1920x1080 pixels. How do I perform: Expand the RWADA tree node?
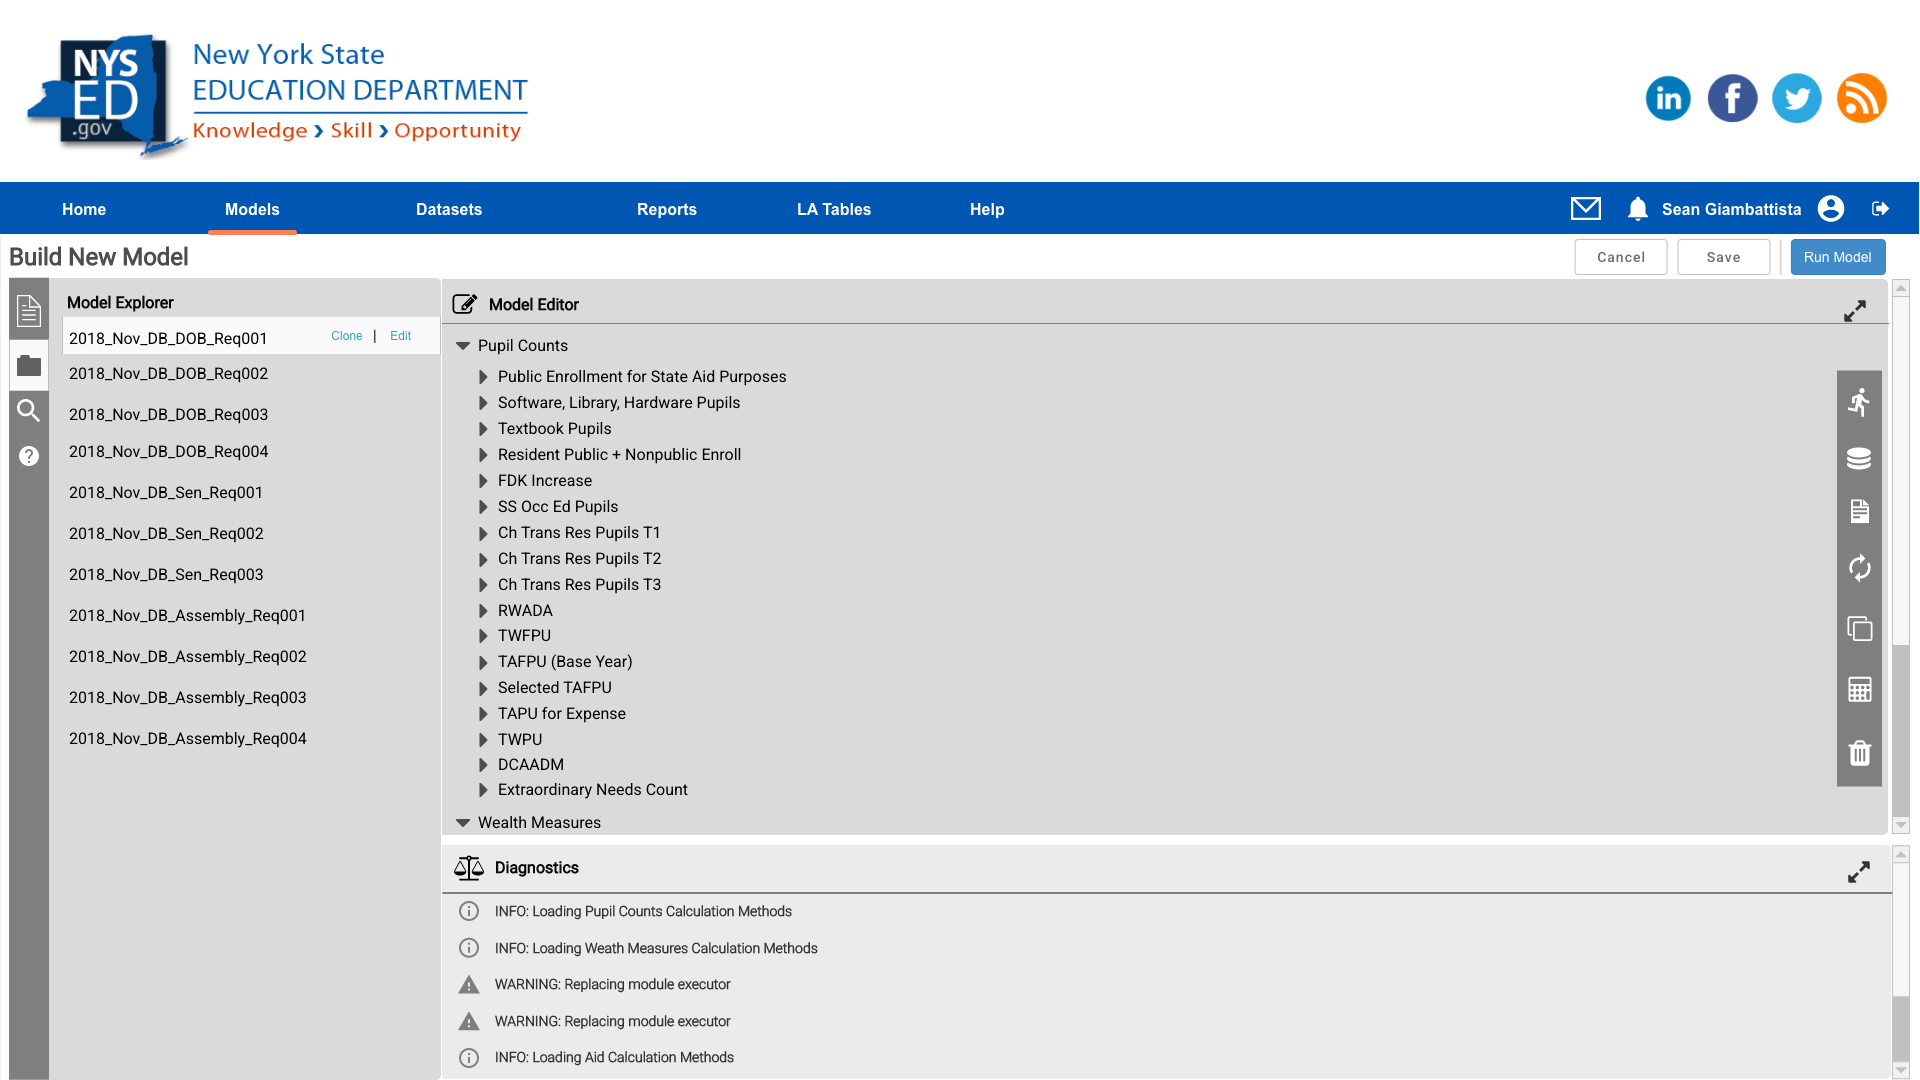pyautogui.click(x=483, y=611)
